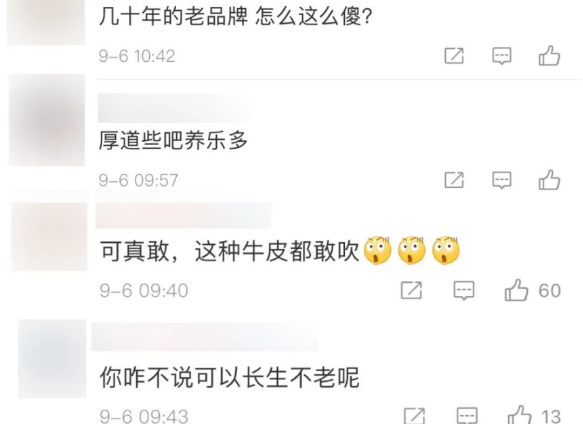Screen dimensions: 583x425
Task: Open blurred avatar of 厚道些吧养乐多 commenter
Action: tap(47, 120)
